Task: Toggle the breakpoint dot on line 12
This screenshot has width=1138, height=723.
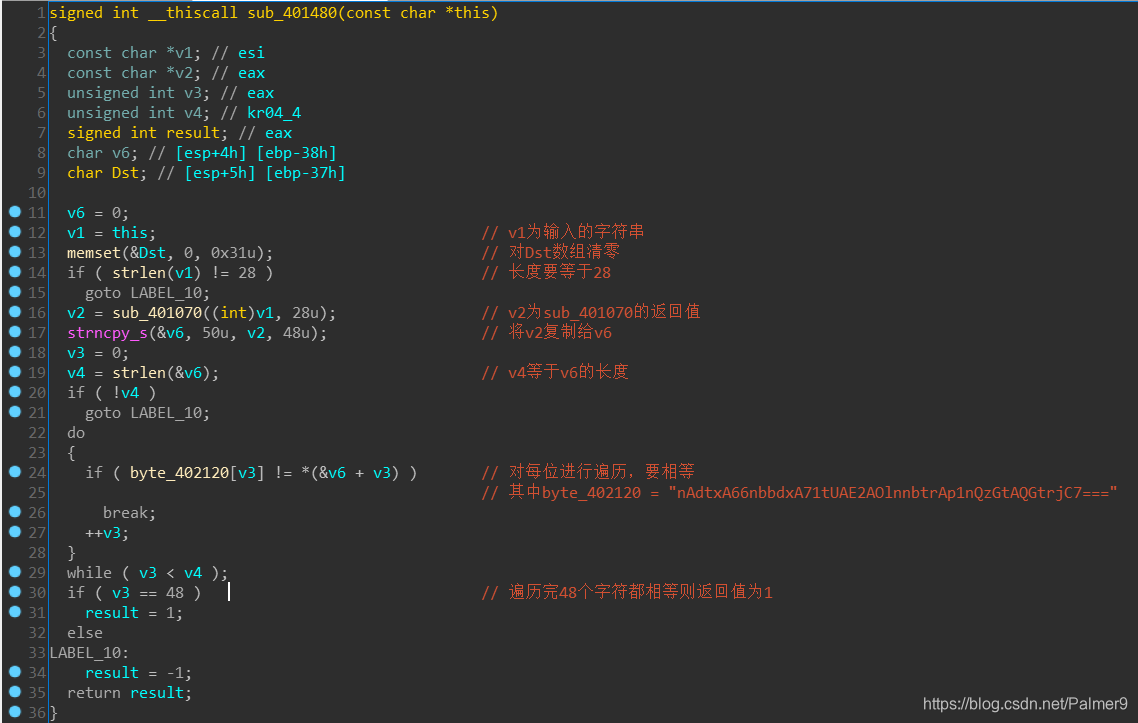Action: tap(15, 232)
